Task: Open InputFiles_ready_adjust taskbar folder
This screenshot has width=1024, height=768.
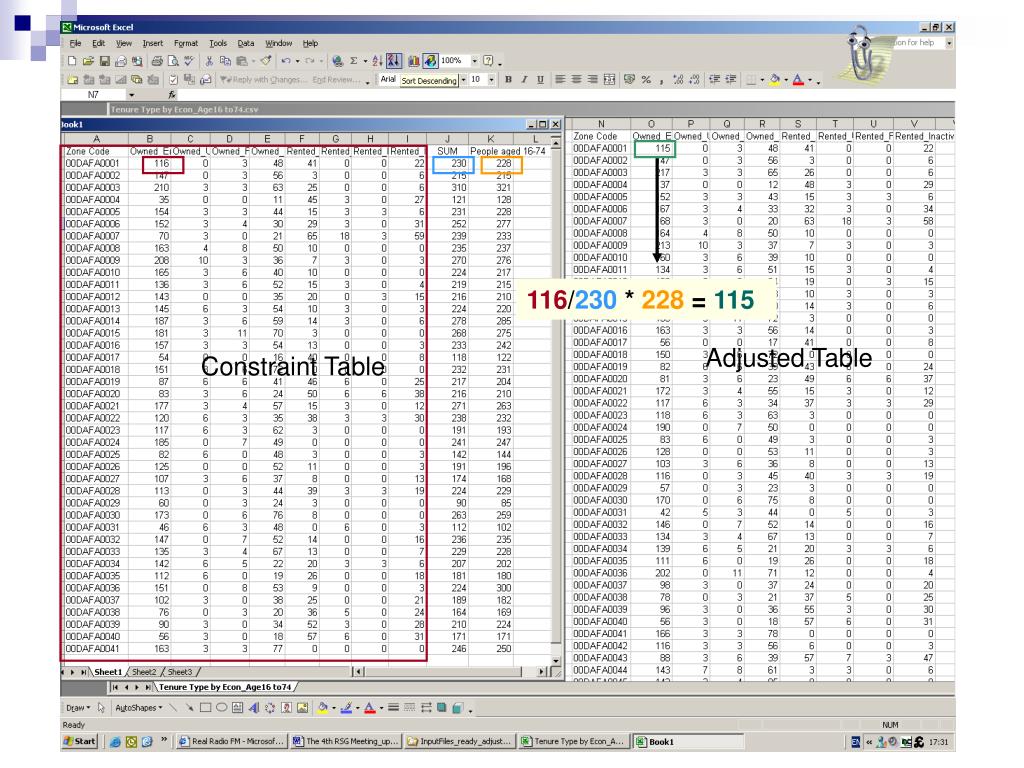Action: [x=459, y=742]
